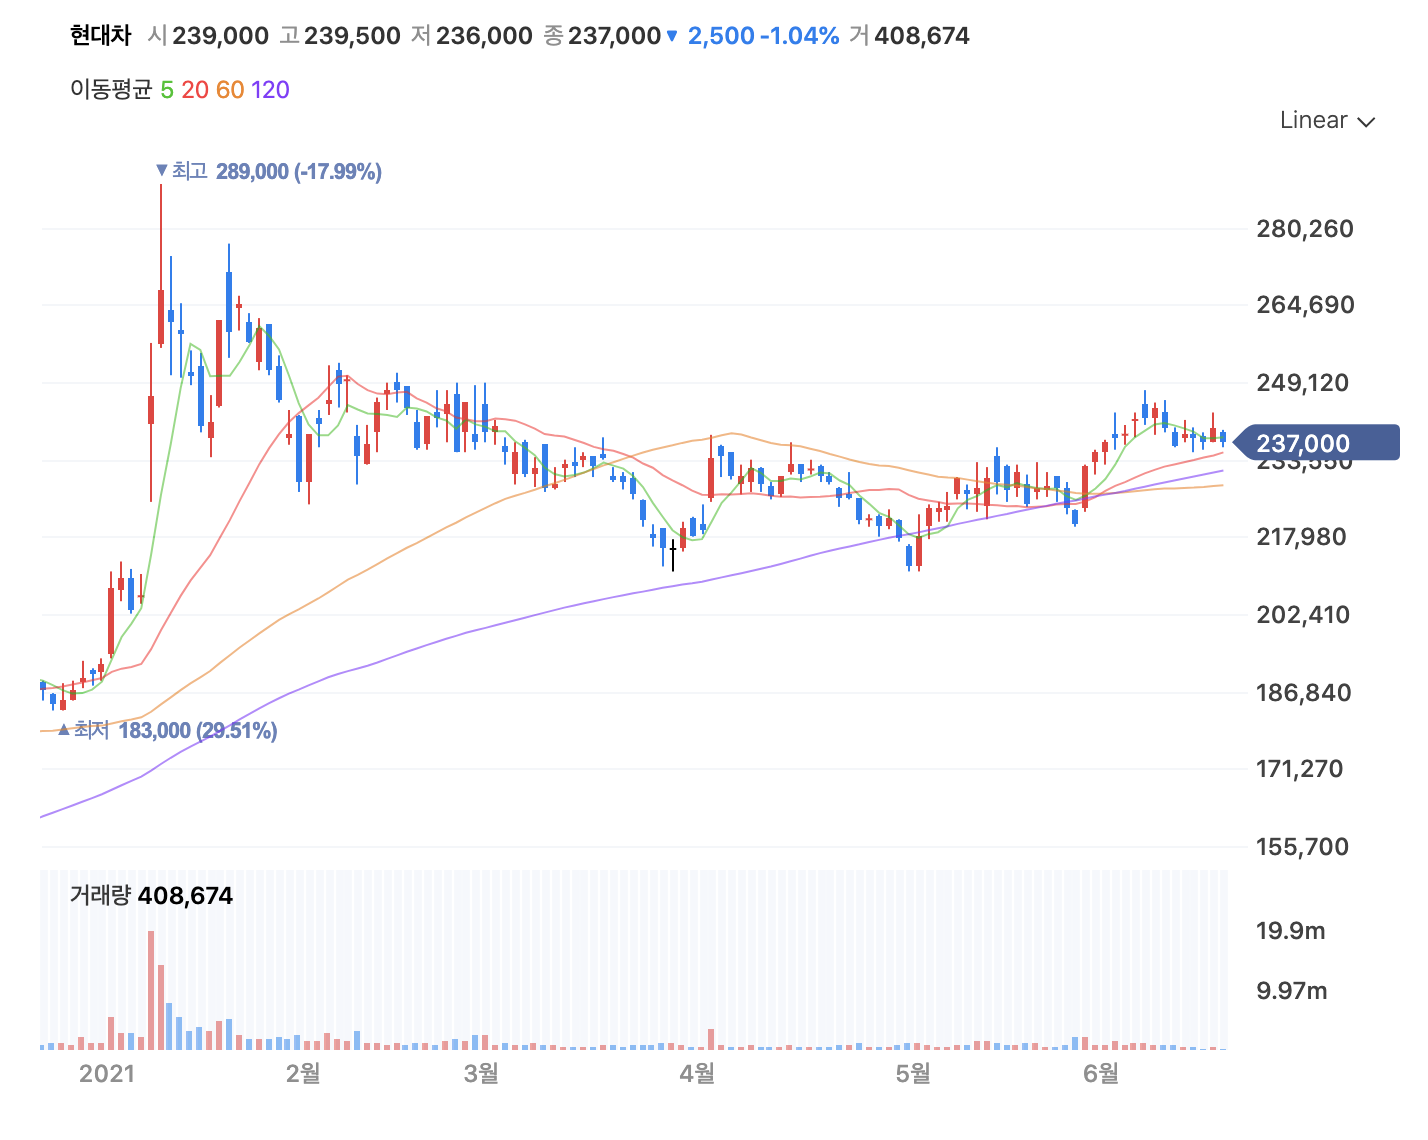
Task: Select the high price 239,500 value
Action: click(x=352, y=36)
